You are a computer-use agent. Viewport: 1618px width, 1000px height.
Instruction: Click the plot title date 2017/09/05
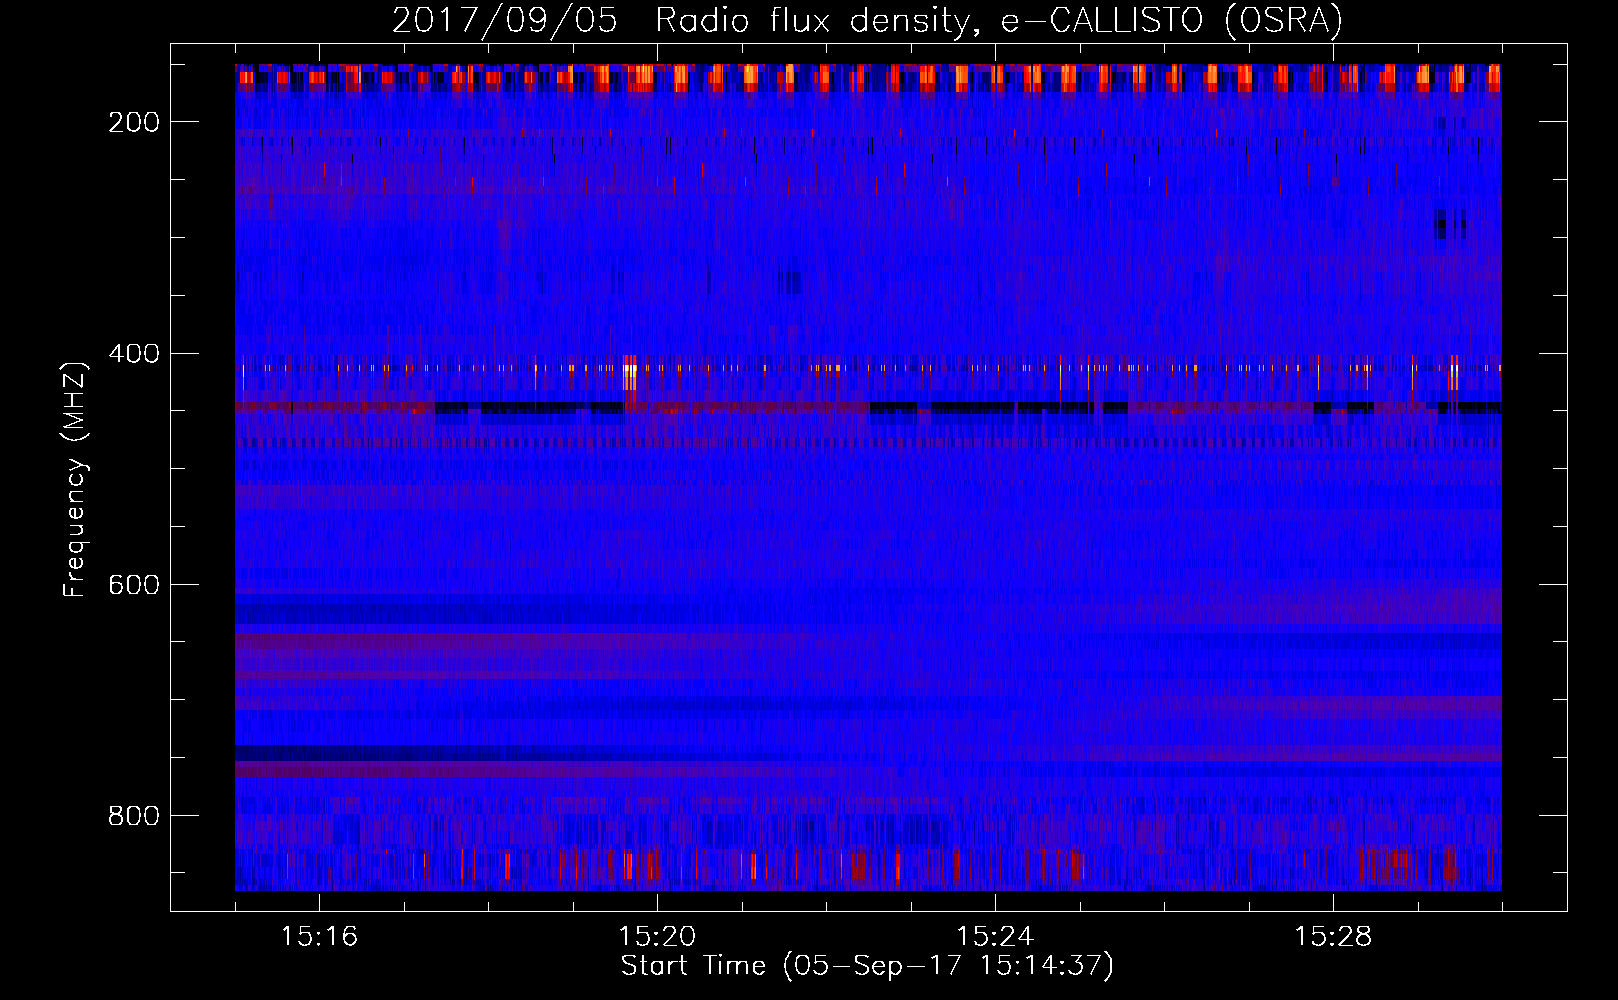point(505,21)
